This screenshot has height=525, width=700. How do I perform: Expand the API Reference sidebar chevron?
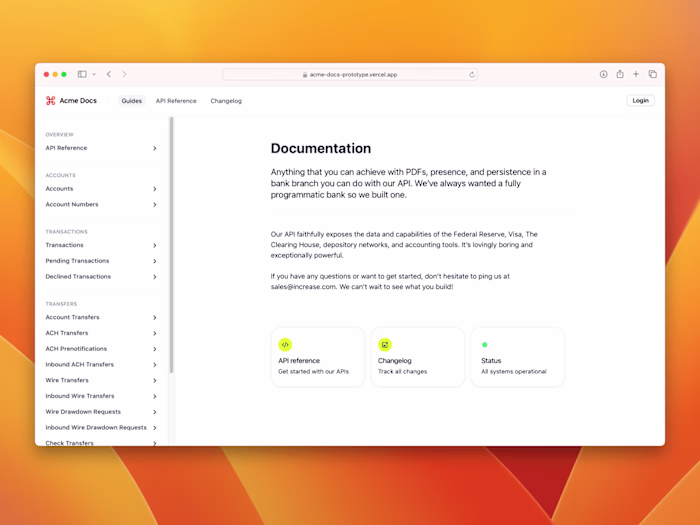(x=154, y=148)
